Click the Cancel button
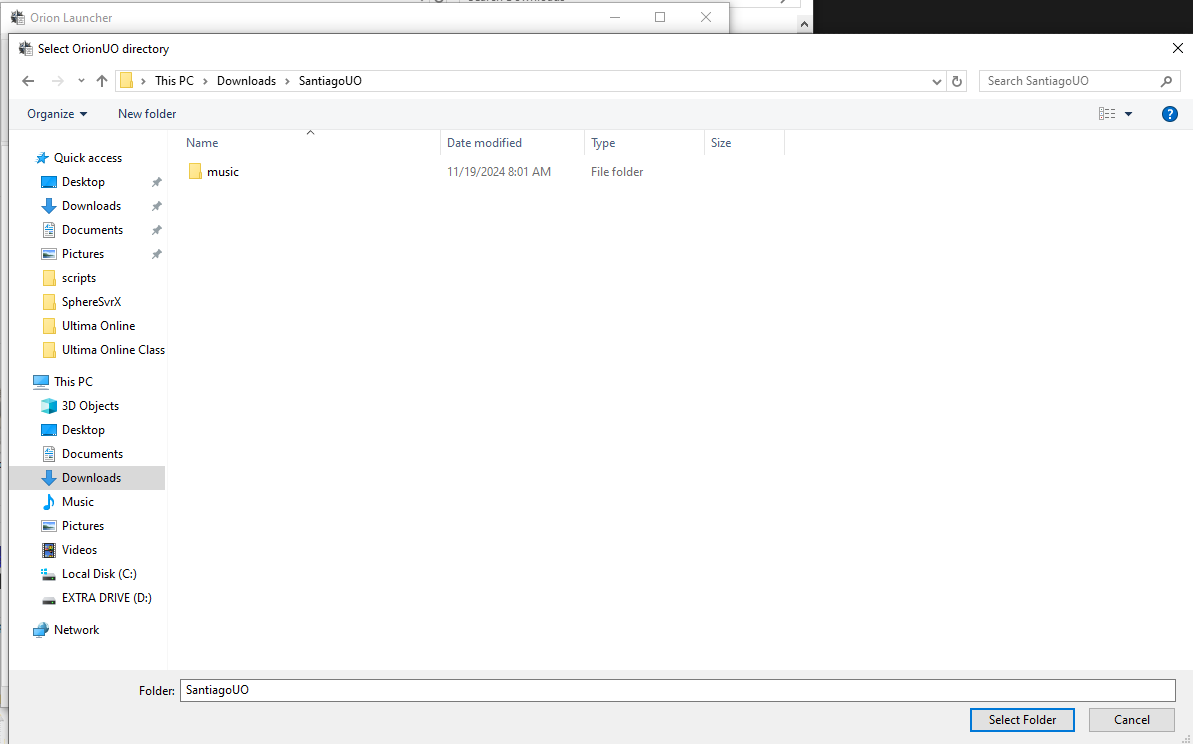The image size is (1193, 744). 1131,720
